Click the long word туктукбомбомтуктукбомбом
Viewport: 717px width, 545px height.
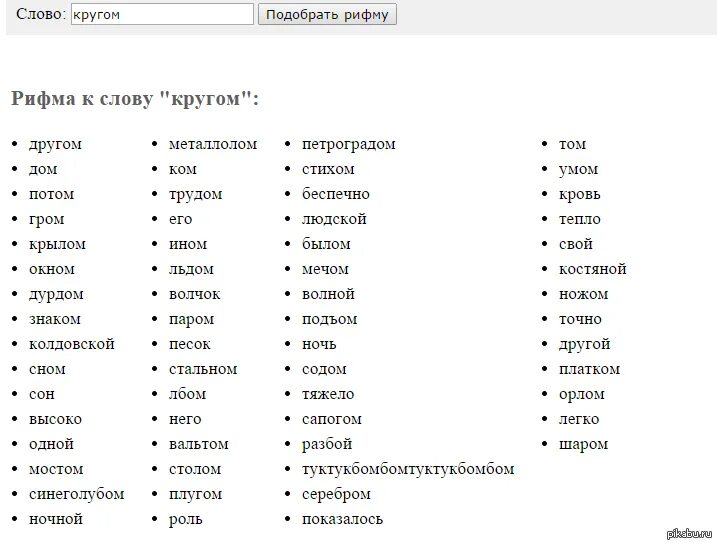click(408, 469)
